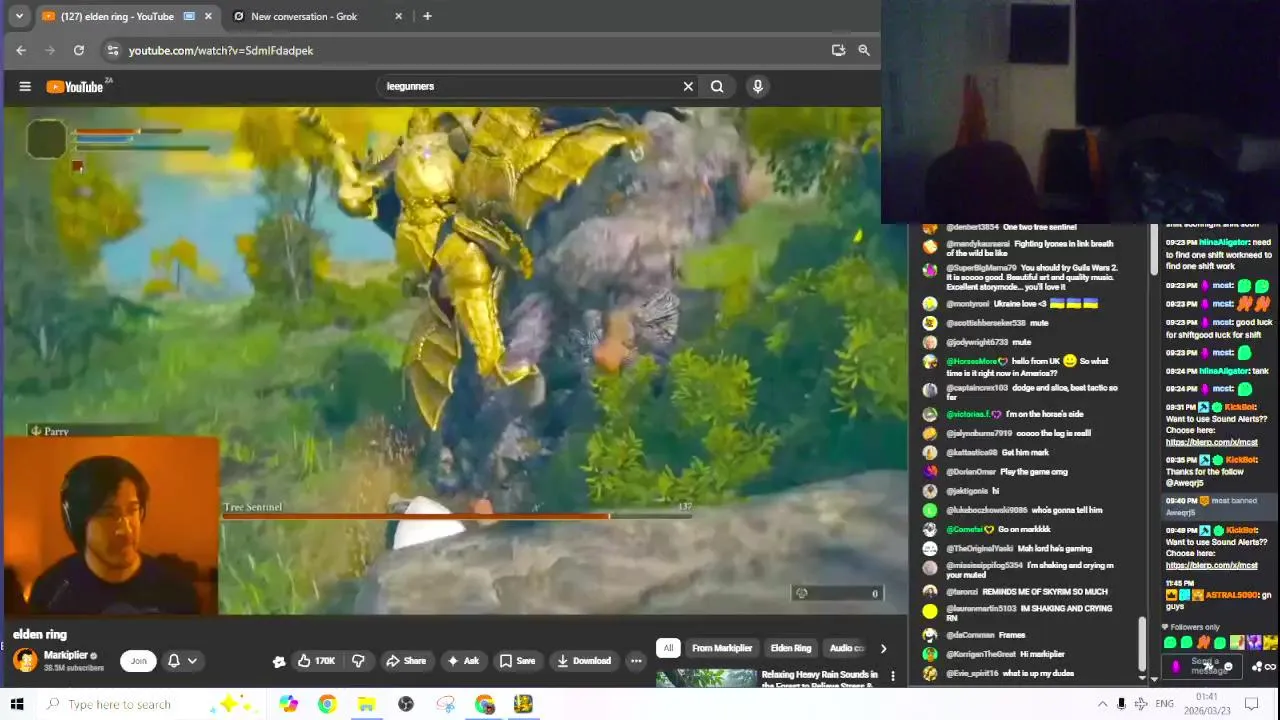Screen dimensions: 1280x720
Task: Open Google Chrome from the taskbar
Action: (x=327, y=704)
